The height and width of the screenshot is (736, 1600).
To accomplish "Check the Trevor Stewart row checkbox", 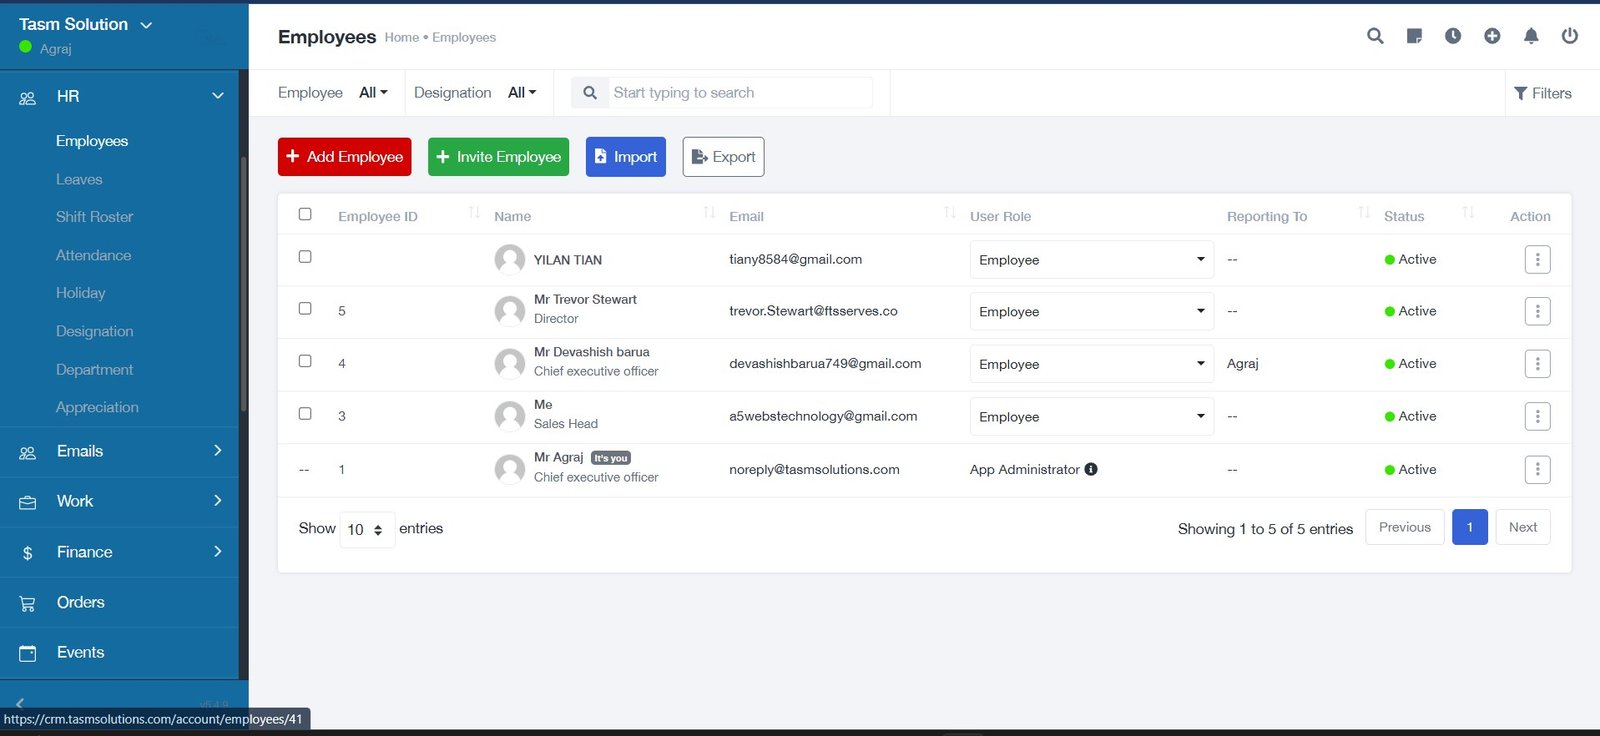I will click(x=305, y=309).
